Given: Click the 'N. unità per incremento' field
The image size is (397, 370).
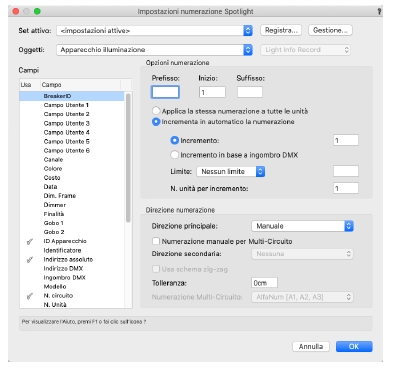Looking at the screenshot, I should (346, 188).
